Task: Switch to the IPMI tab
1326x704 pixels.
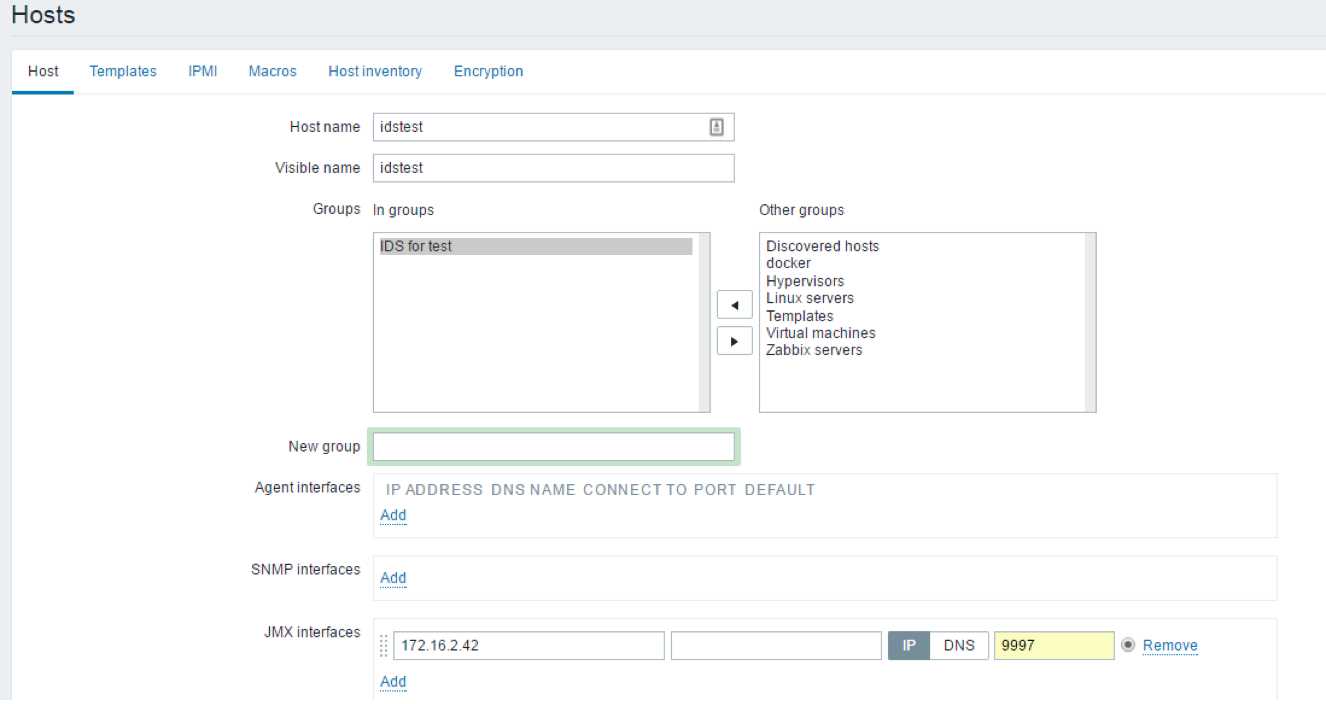Action: click(203, 71)
